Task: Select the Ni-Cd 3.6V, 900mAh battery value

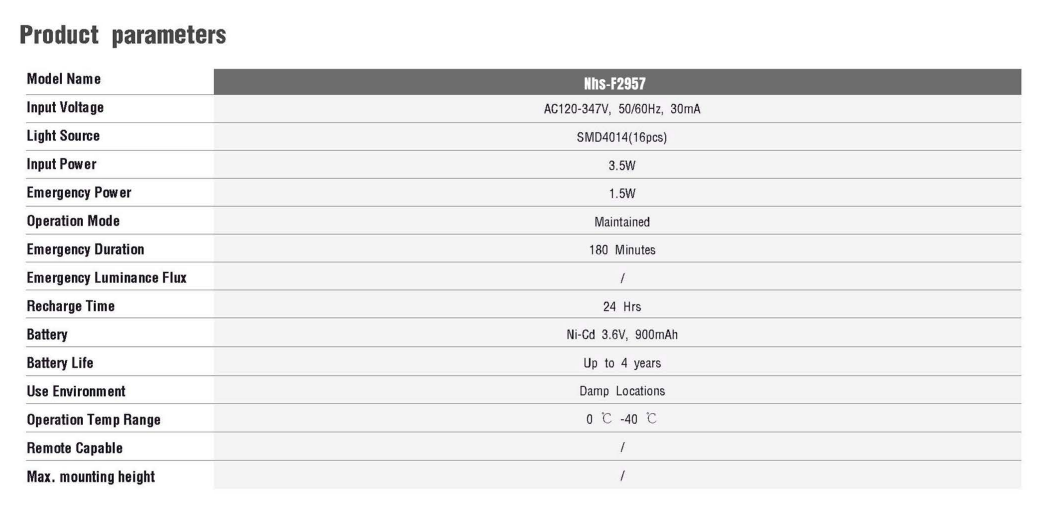Action: pos(622,335)
